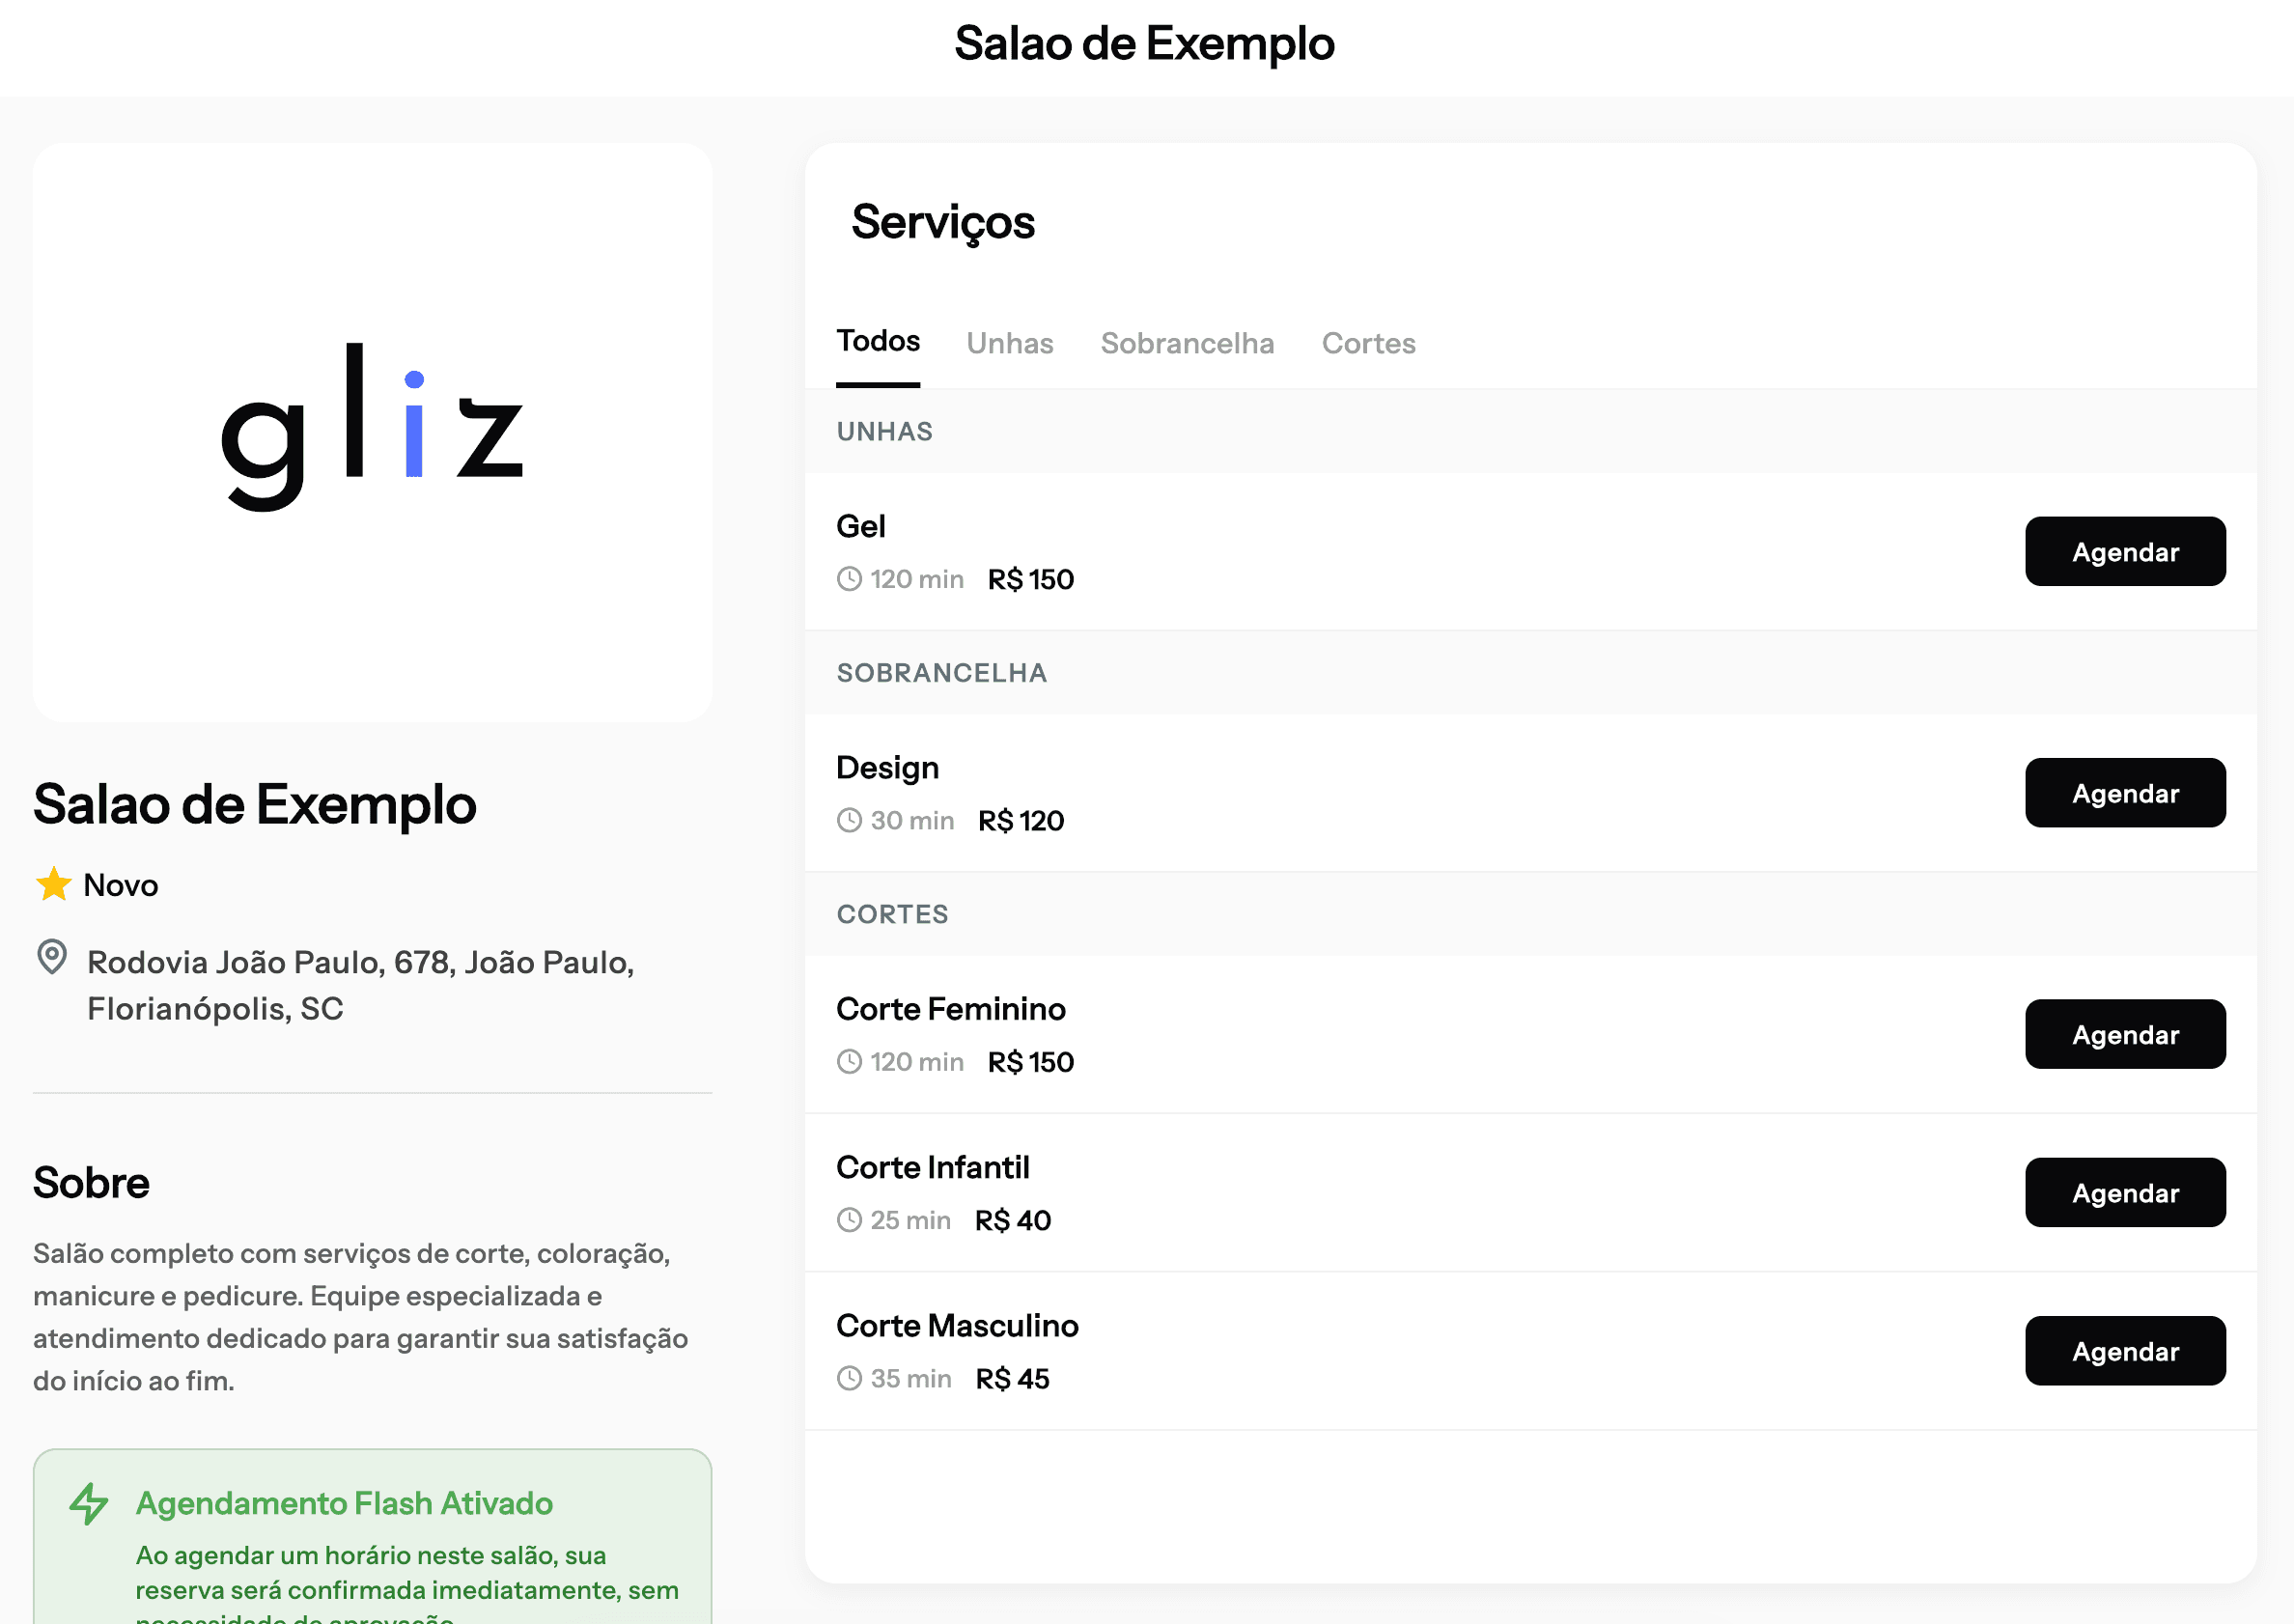Click the Salao de Exemplo page title

pyautogui.click(x=1146, y=43)
